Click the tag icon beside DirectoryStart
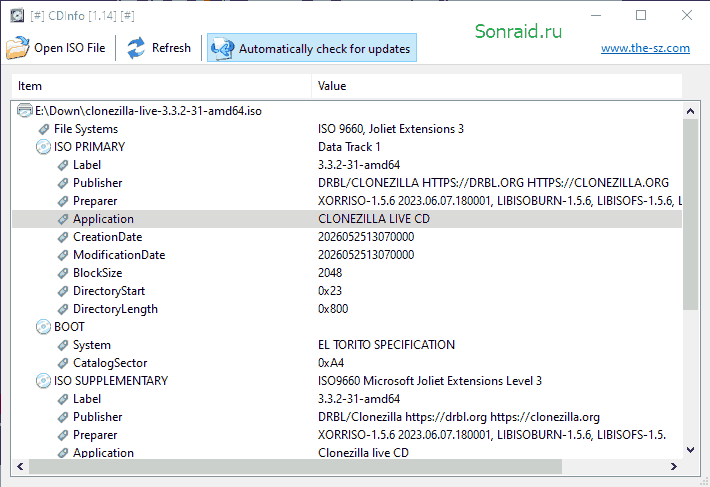Image resolution: width=710 pixels, height=487 pixels. point(63,291)
